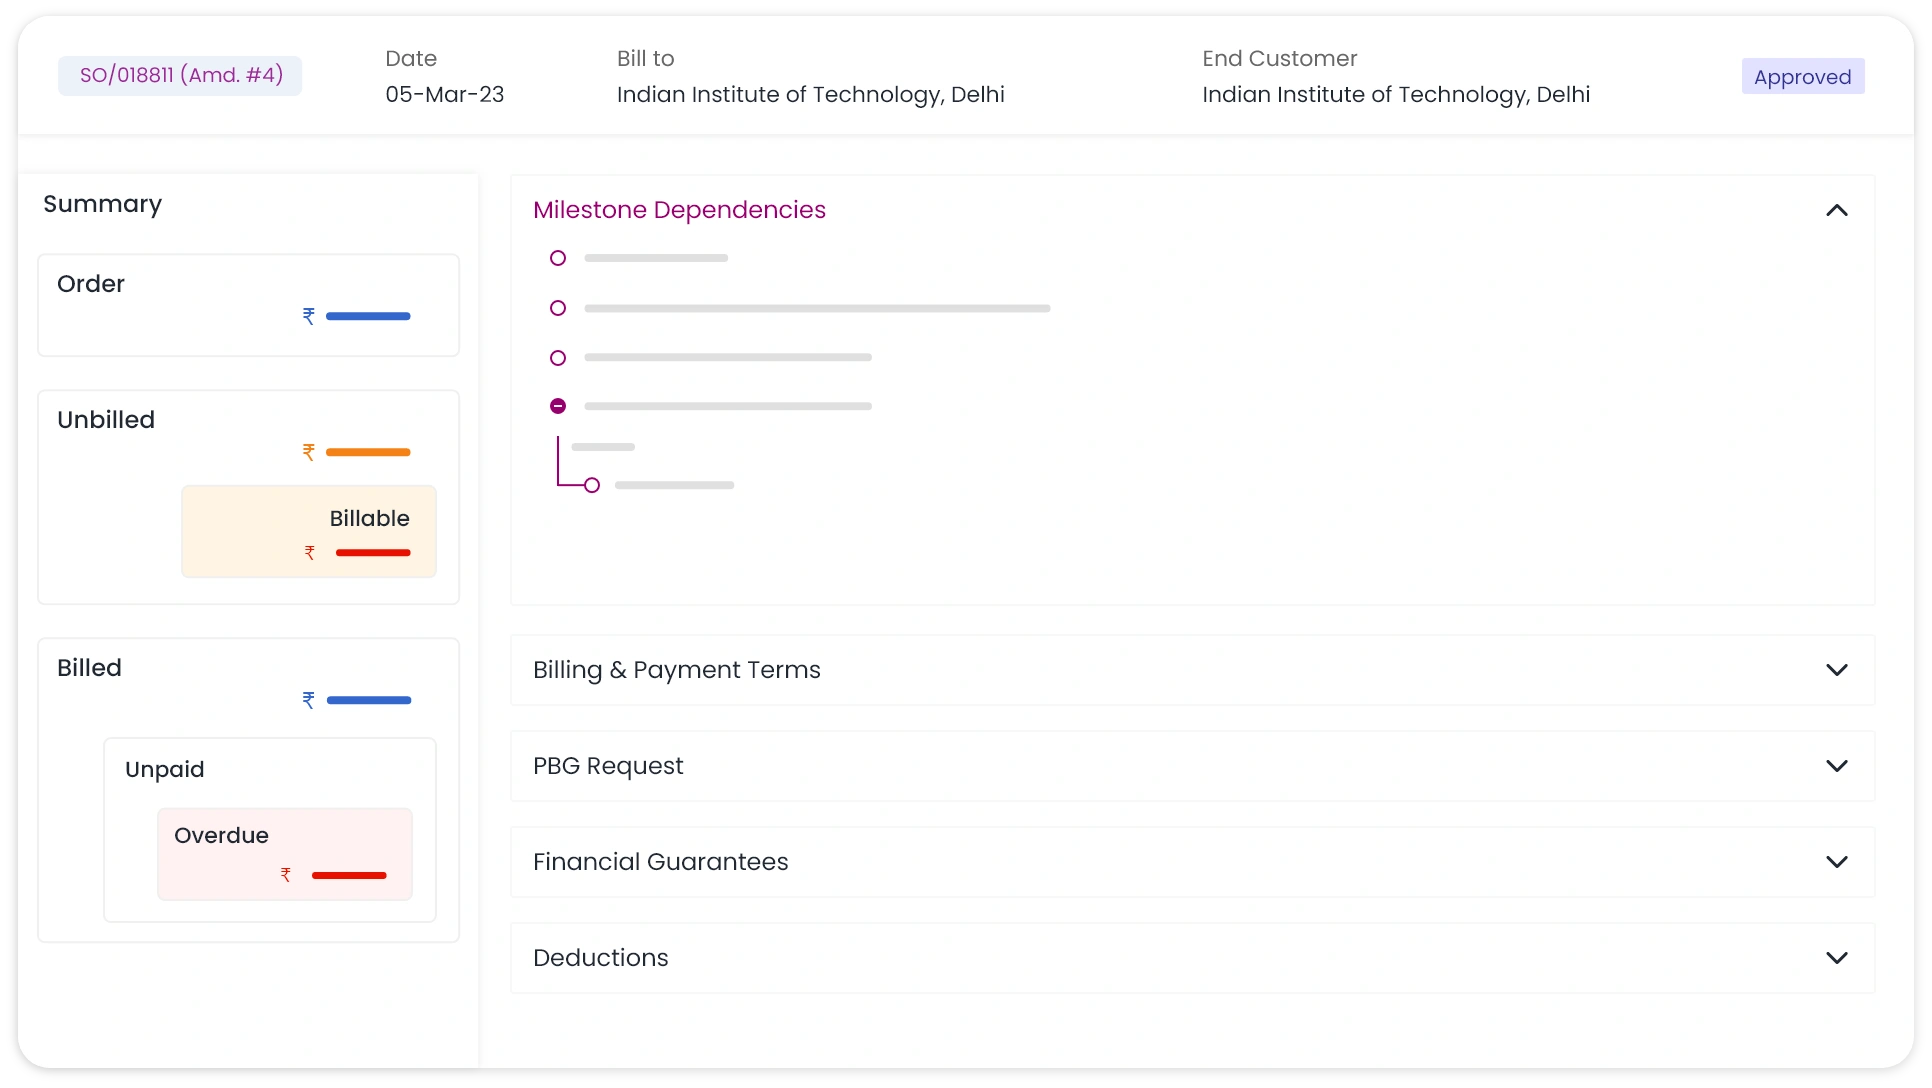Click the blue Order amount bar
The image size is (1932, 1088).
click(368, 316)
